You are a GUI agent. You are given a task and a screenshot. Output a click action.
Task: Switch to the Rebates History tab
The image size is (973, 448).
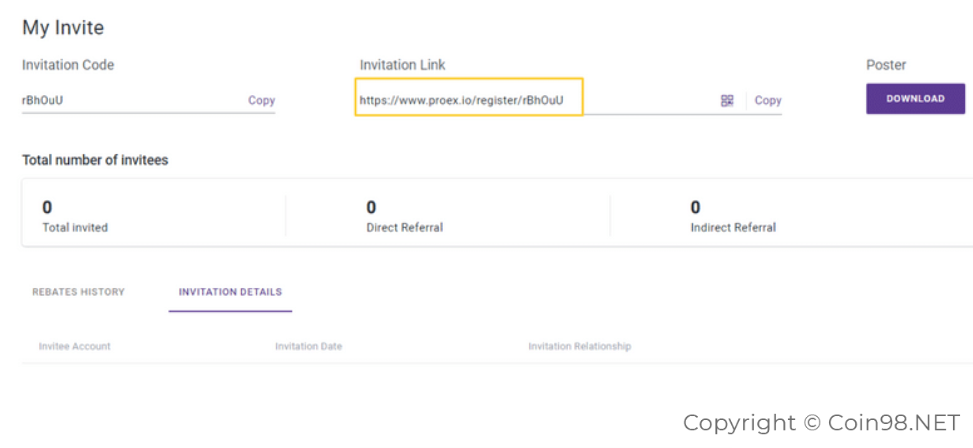(78, 292)
